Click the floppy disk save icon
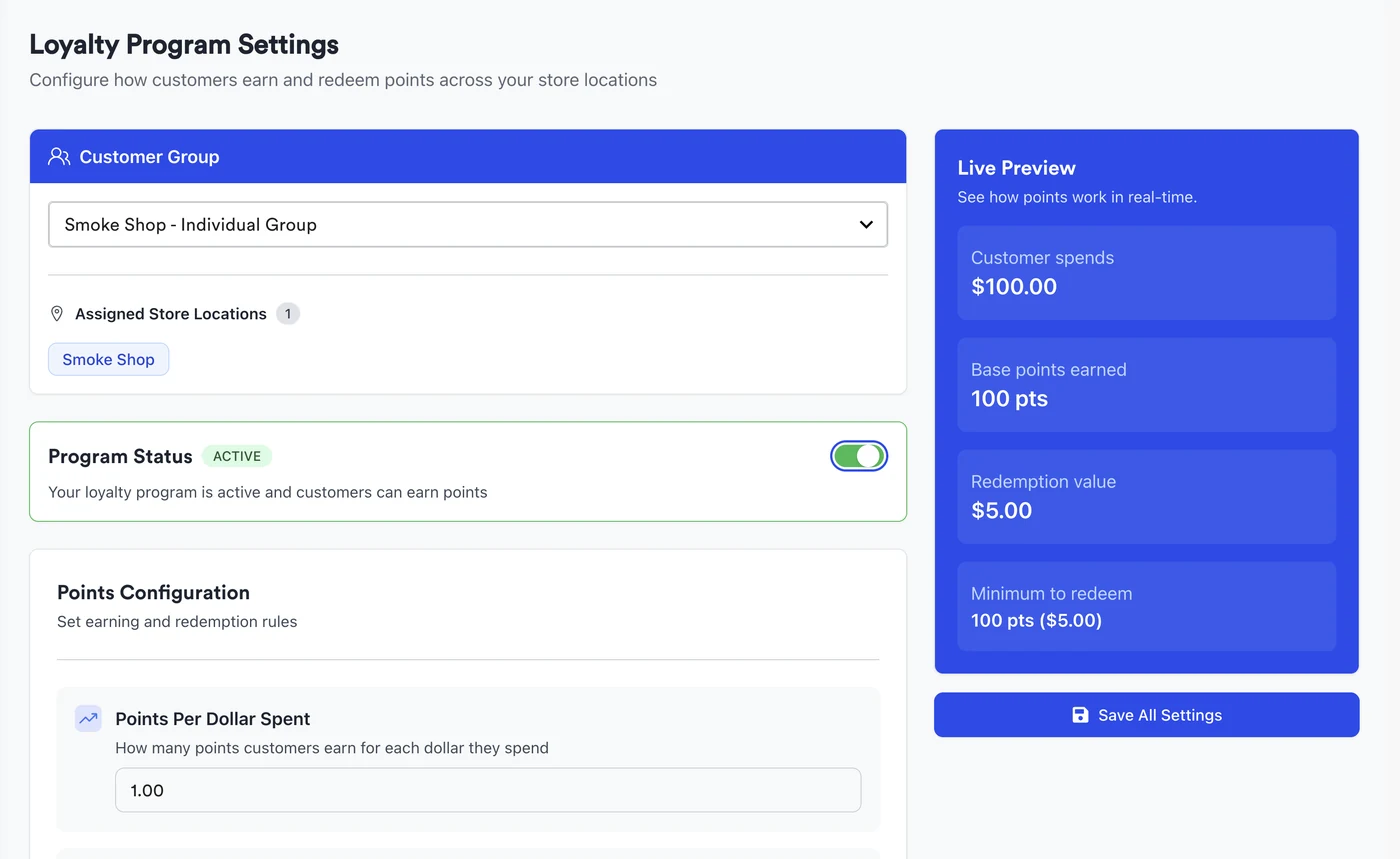Image resolution: width=1400 pixels, height=859 pixels. coord(1080,715)
